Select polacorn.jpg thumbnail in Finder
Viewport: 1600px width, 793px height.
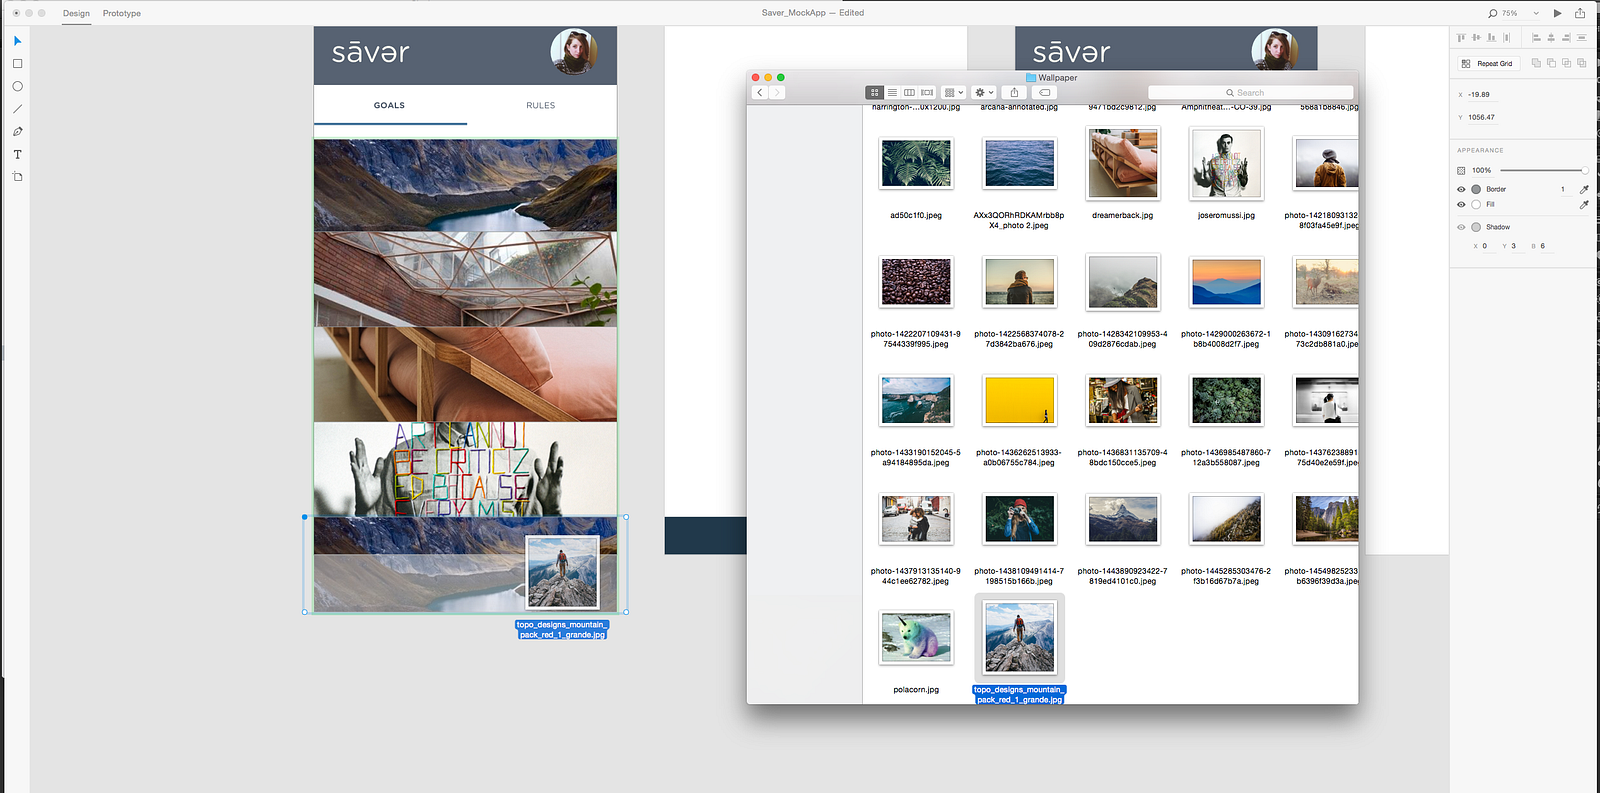(916, 637)
